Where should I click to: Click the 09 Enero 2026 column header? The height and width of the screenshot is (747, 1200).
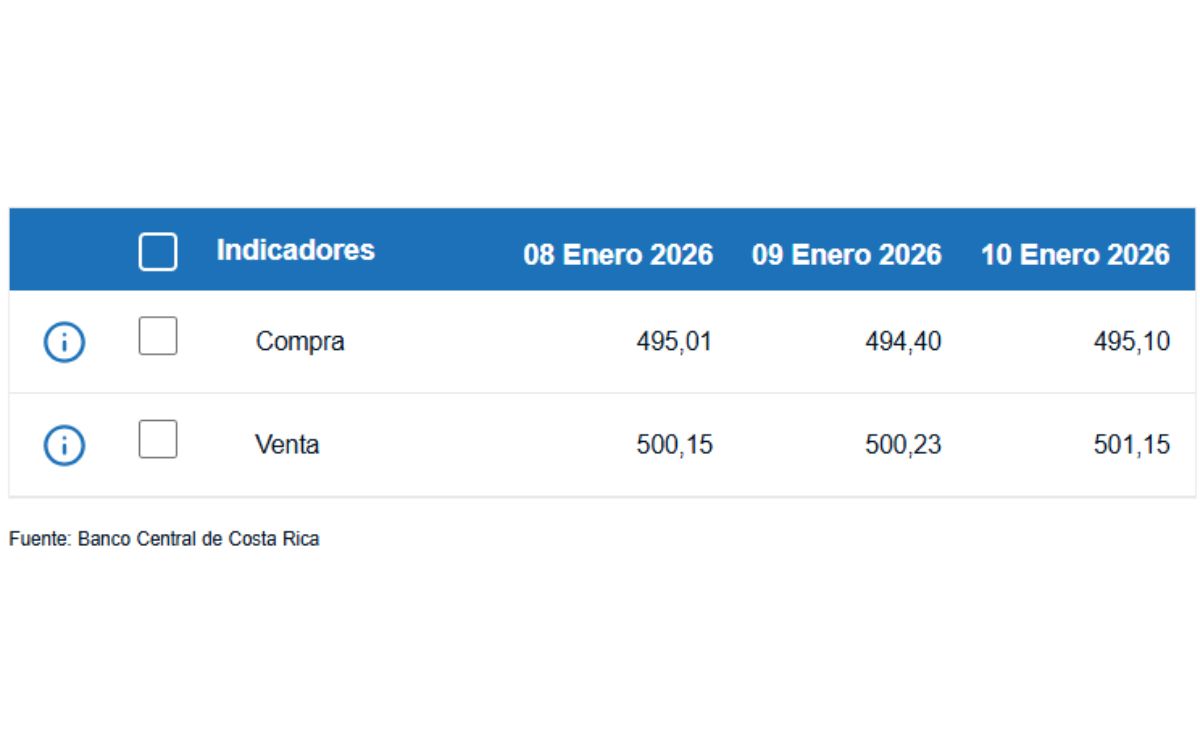tap(847, 255)
